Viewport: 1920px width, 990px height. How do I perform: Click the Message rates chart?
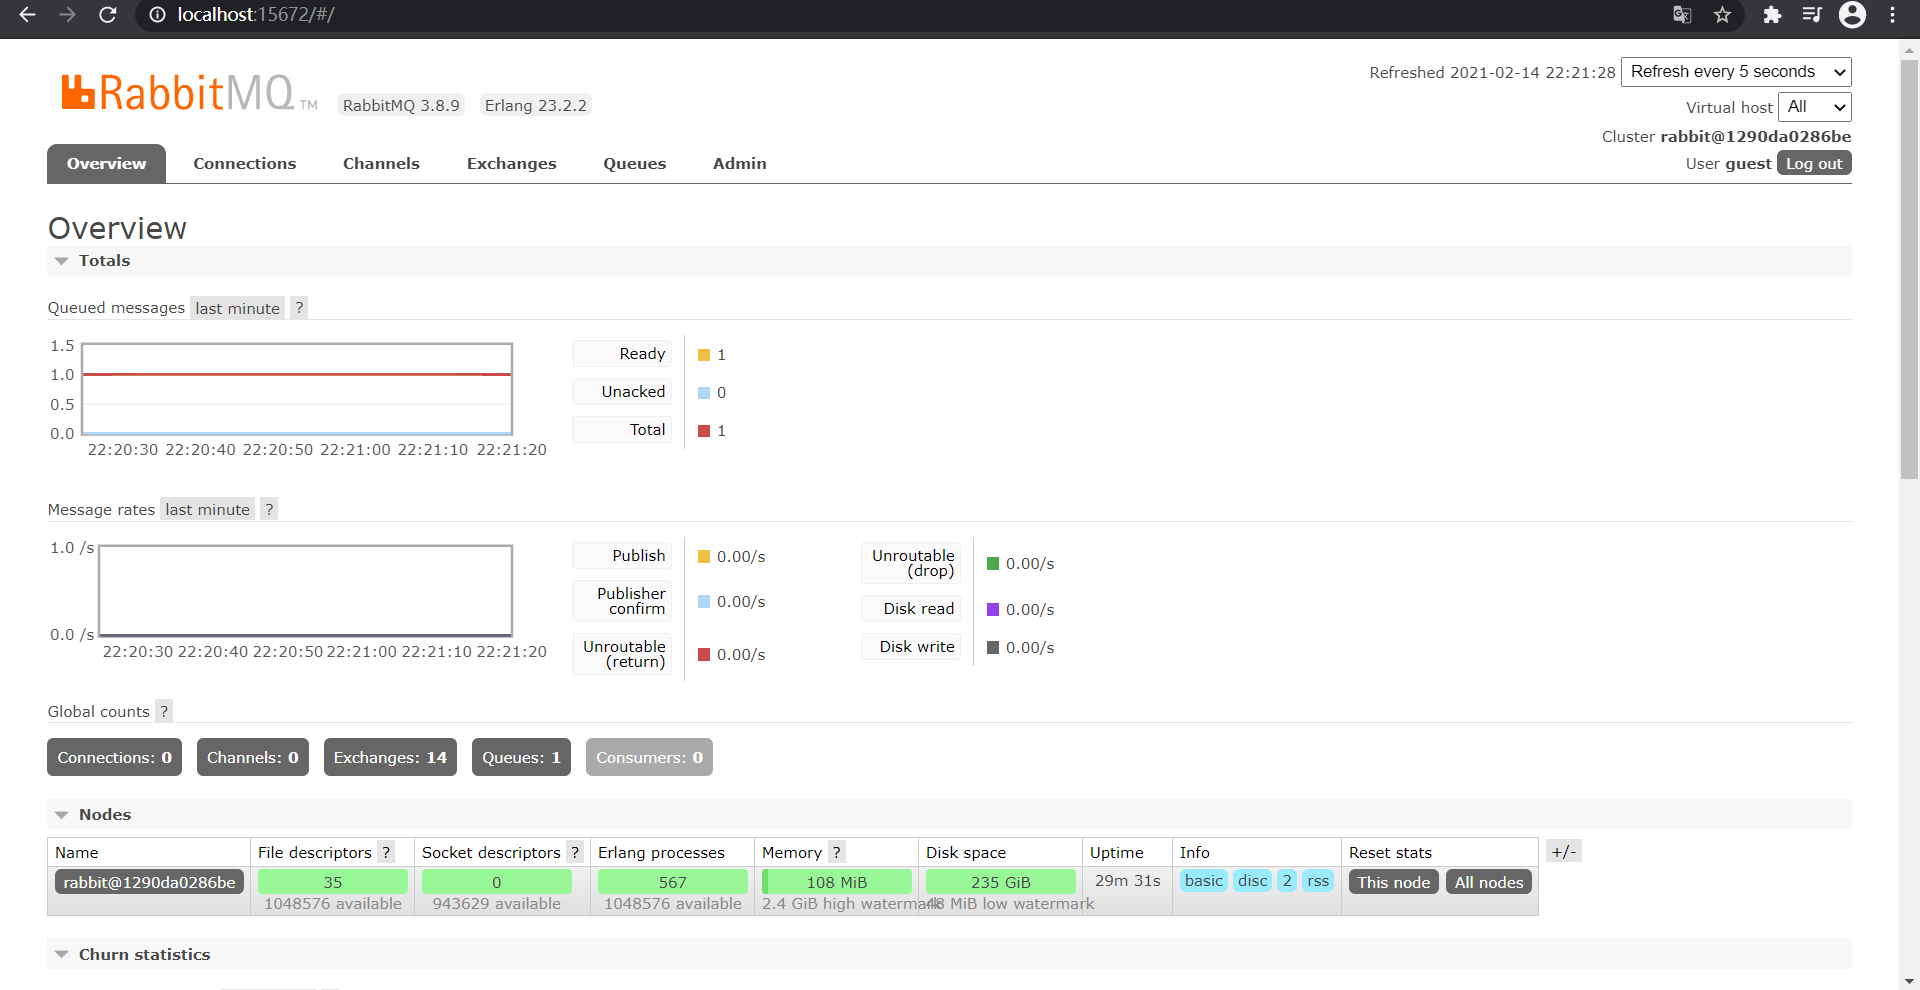tap(305, 591)
